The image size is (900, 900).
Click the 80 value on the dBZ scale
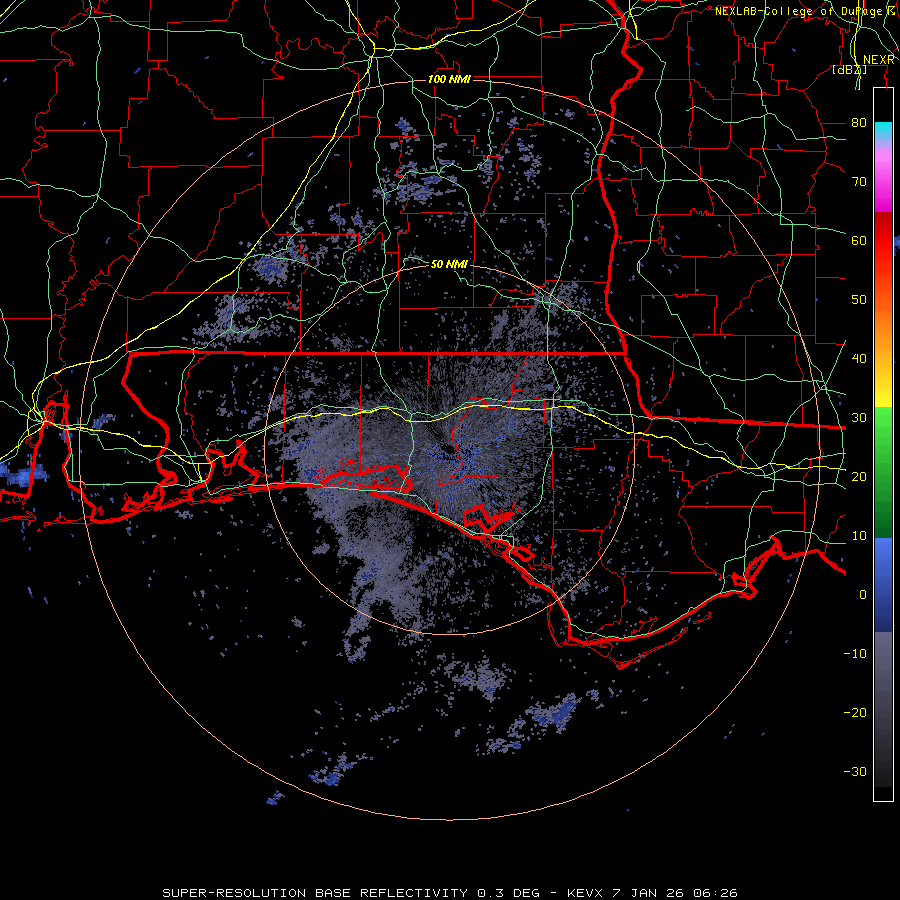(x=859, y=122)
